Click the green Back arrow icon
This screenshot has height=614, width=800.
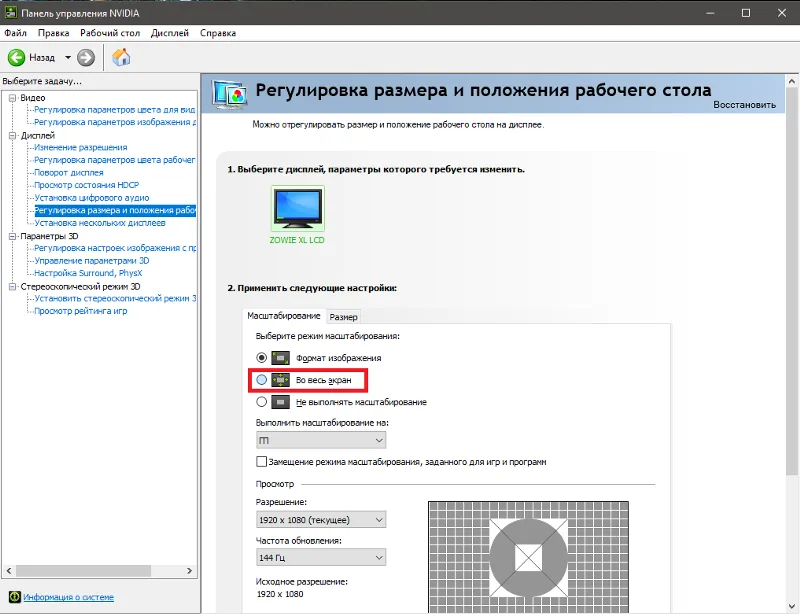(16, 58)
